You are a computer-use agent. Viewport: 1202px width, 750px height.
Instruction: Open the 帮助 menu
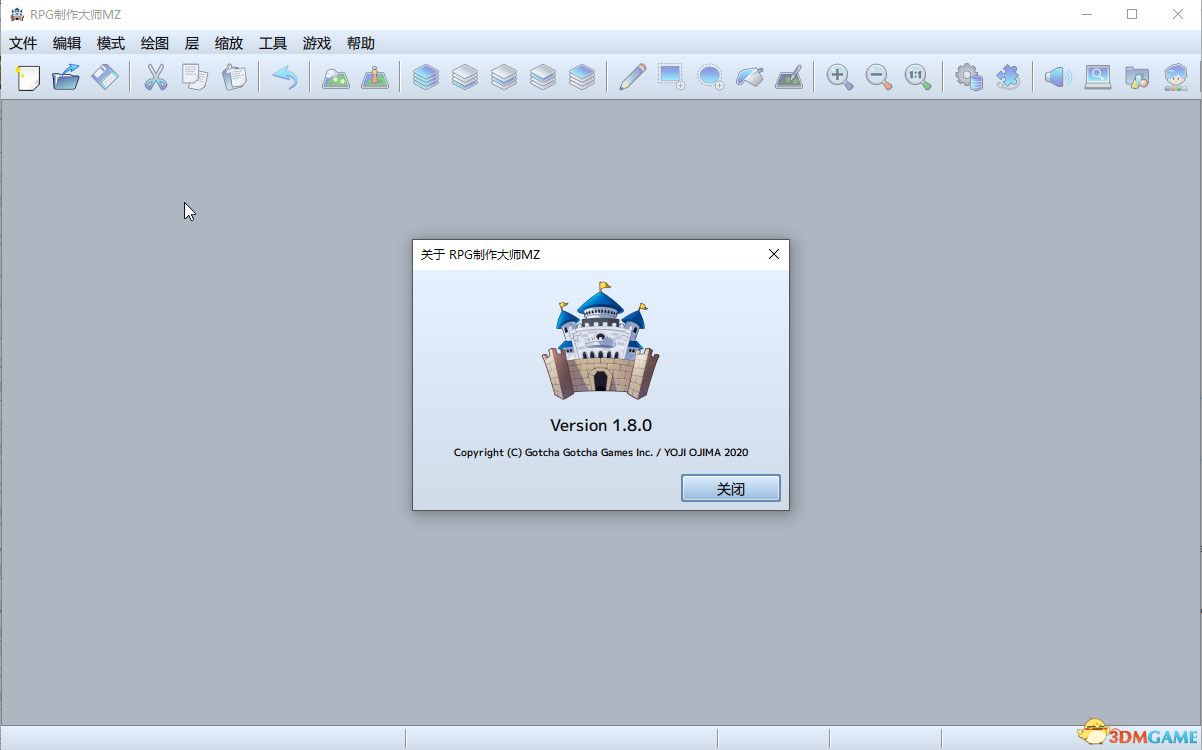(361, 43)
